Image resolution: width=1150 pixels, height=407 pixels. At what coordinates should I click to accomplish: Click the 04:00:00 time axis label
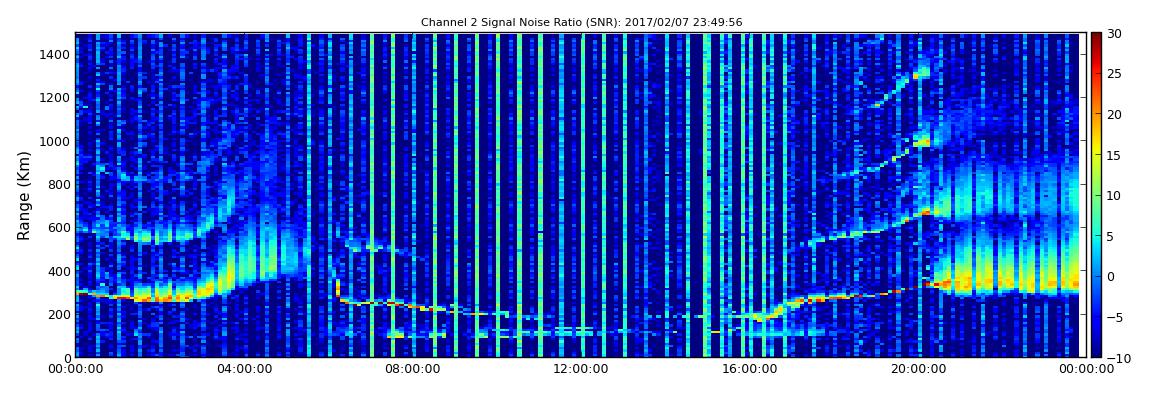point(243,370)
